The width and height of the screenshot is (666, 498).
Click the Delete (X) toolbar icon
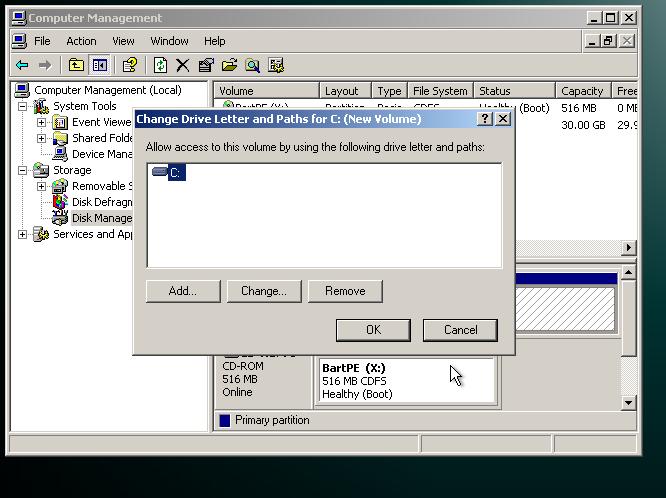tap(183, 65)
